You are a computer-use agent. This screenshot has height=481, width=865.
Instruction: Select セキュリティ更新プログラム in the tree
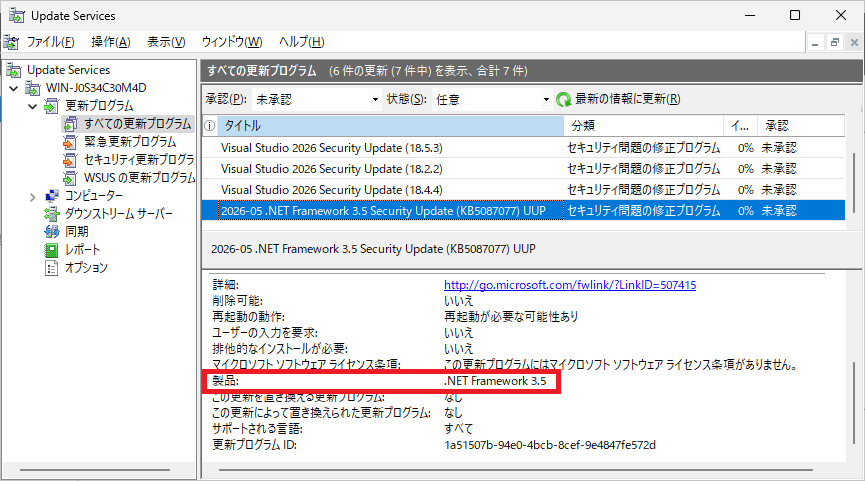click(x=139, y=160)
